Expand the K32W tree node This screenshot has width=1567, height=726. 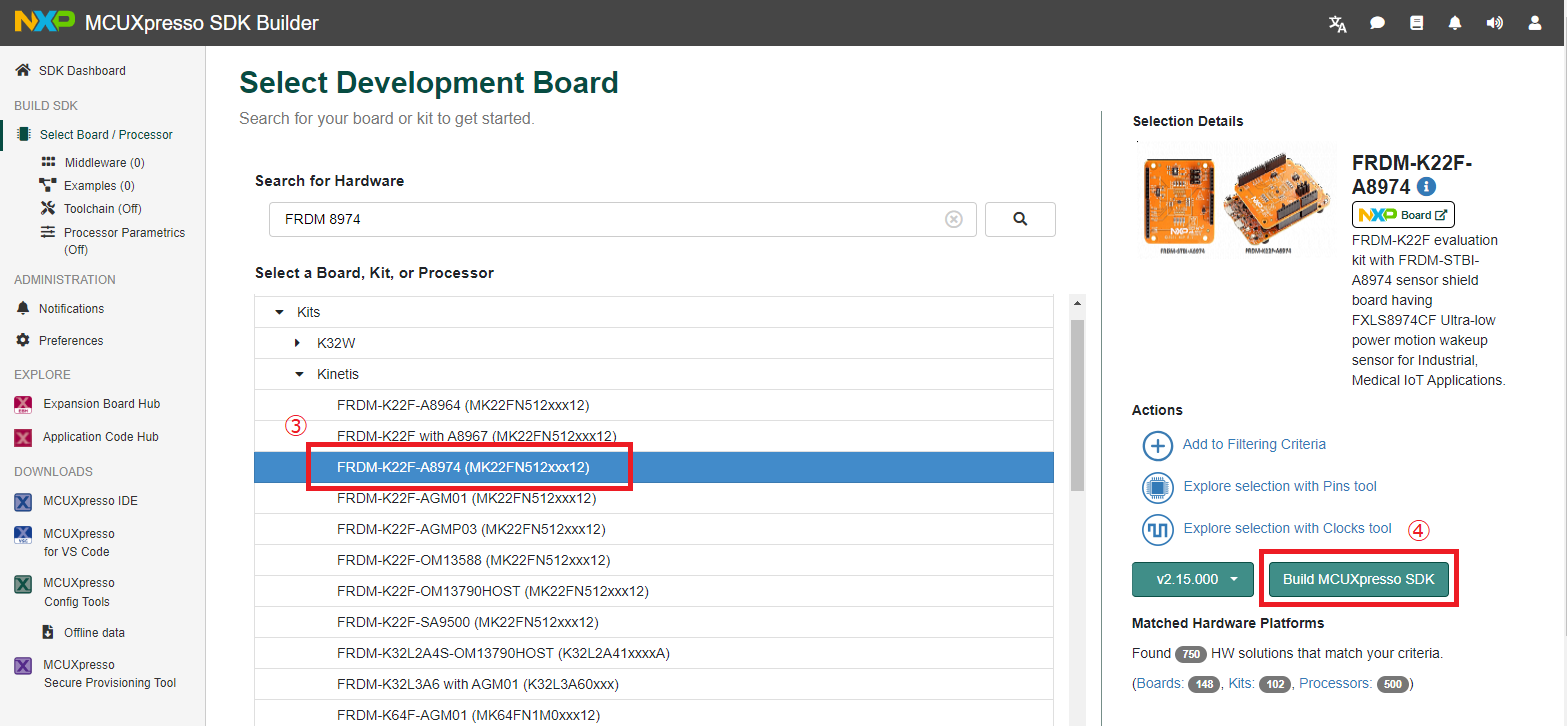click(x=298, y=343)
